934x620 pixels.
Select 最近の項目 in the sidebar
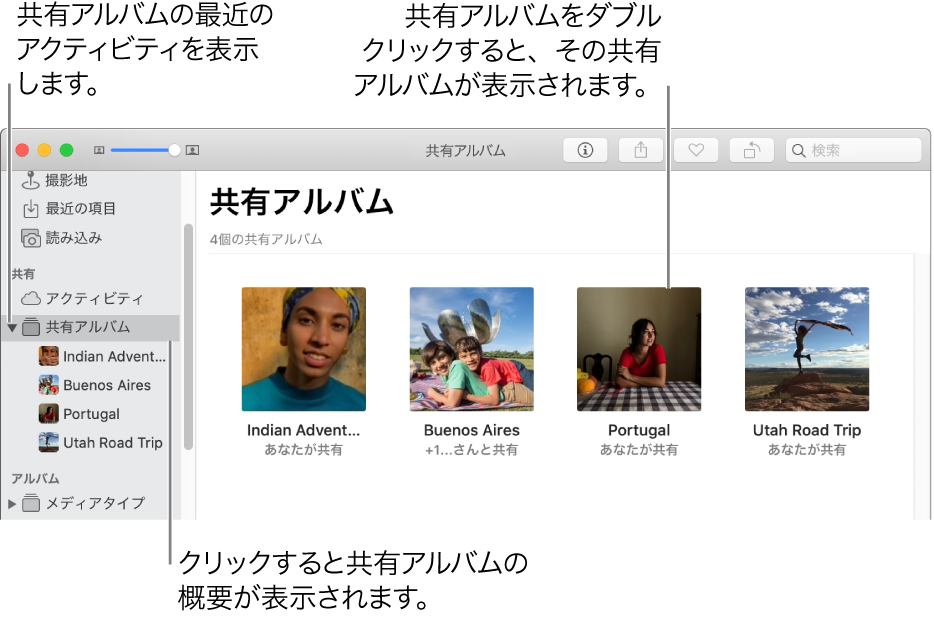point(80,209)
